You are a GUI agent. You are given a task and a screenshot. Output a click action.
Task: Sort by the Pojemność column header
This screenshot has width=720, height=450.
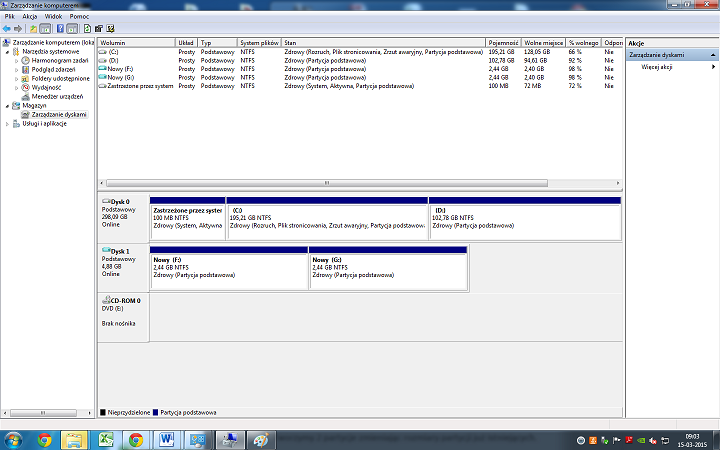tap(502, 43)
